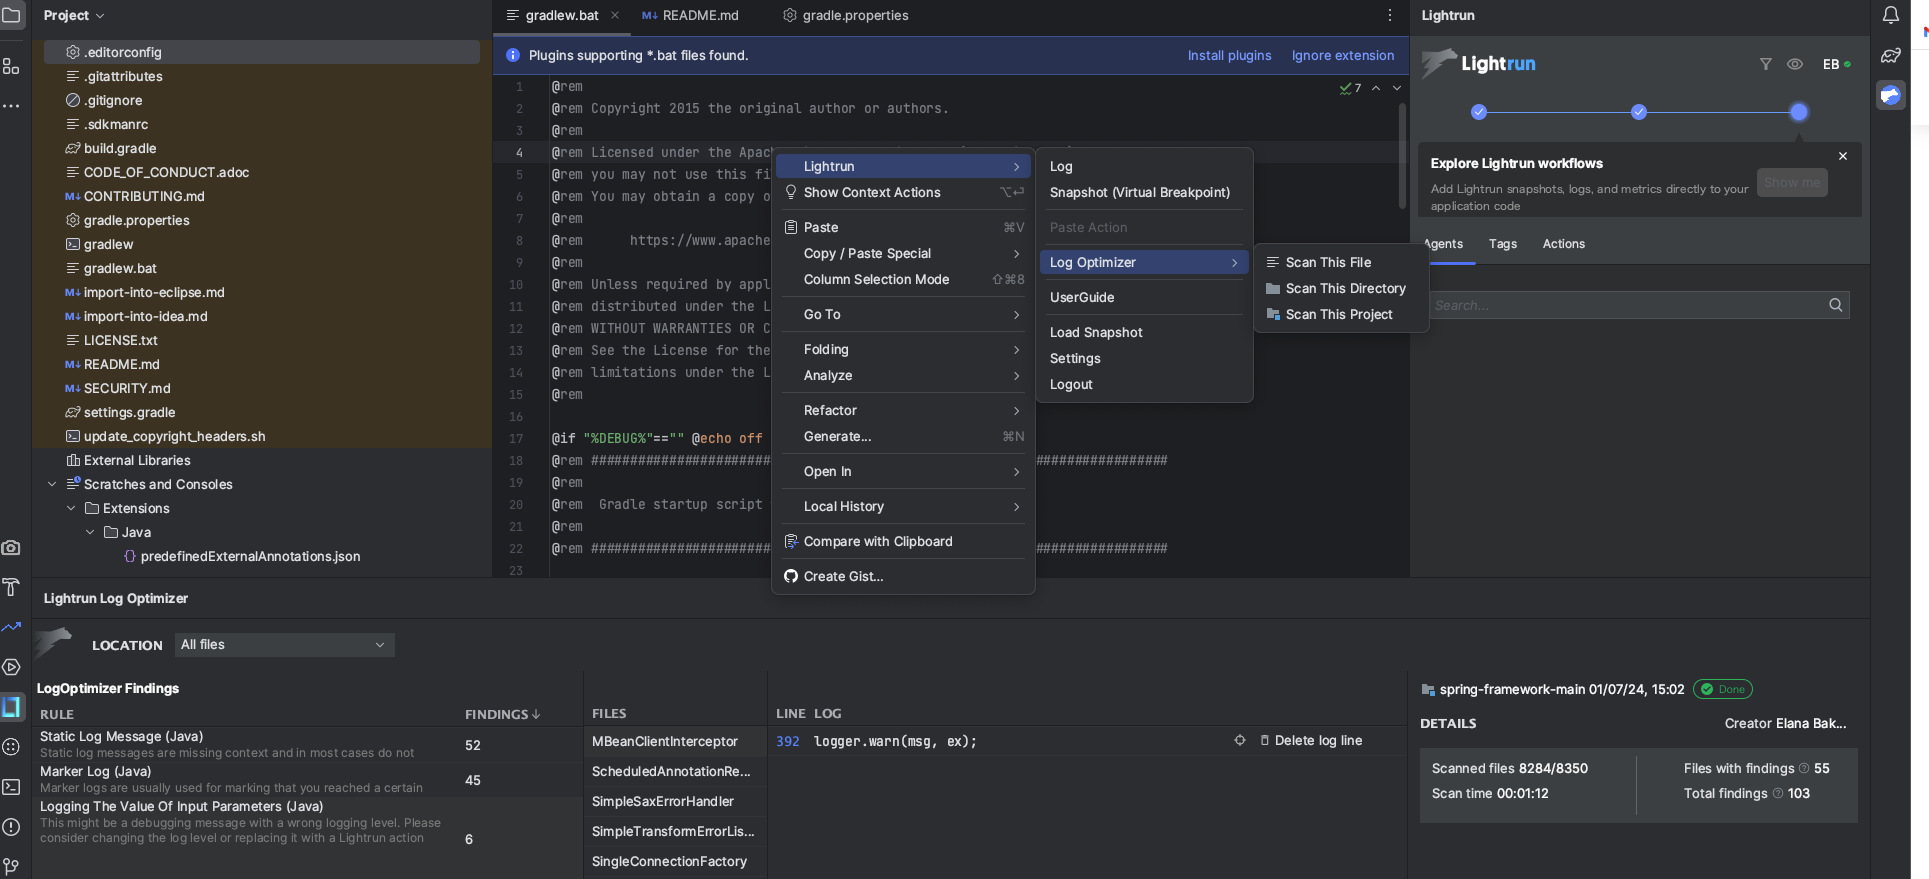
Task: Click the Lightrun filter funnel icon
Action: pos(1766,64)
